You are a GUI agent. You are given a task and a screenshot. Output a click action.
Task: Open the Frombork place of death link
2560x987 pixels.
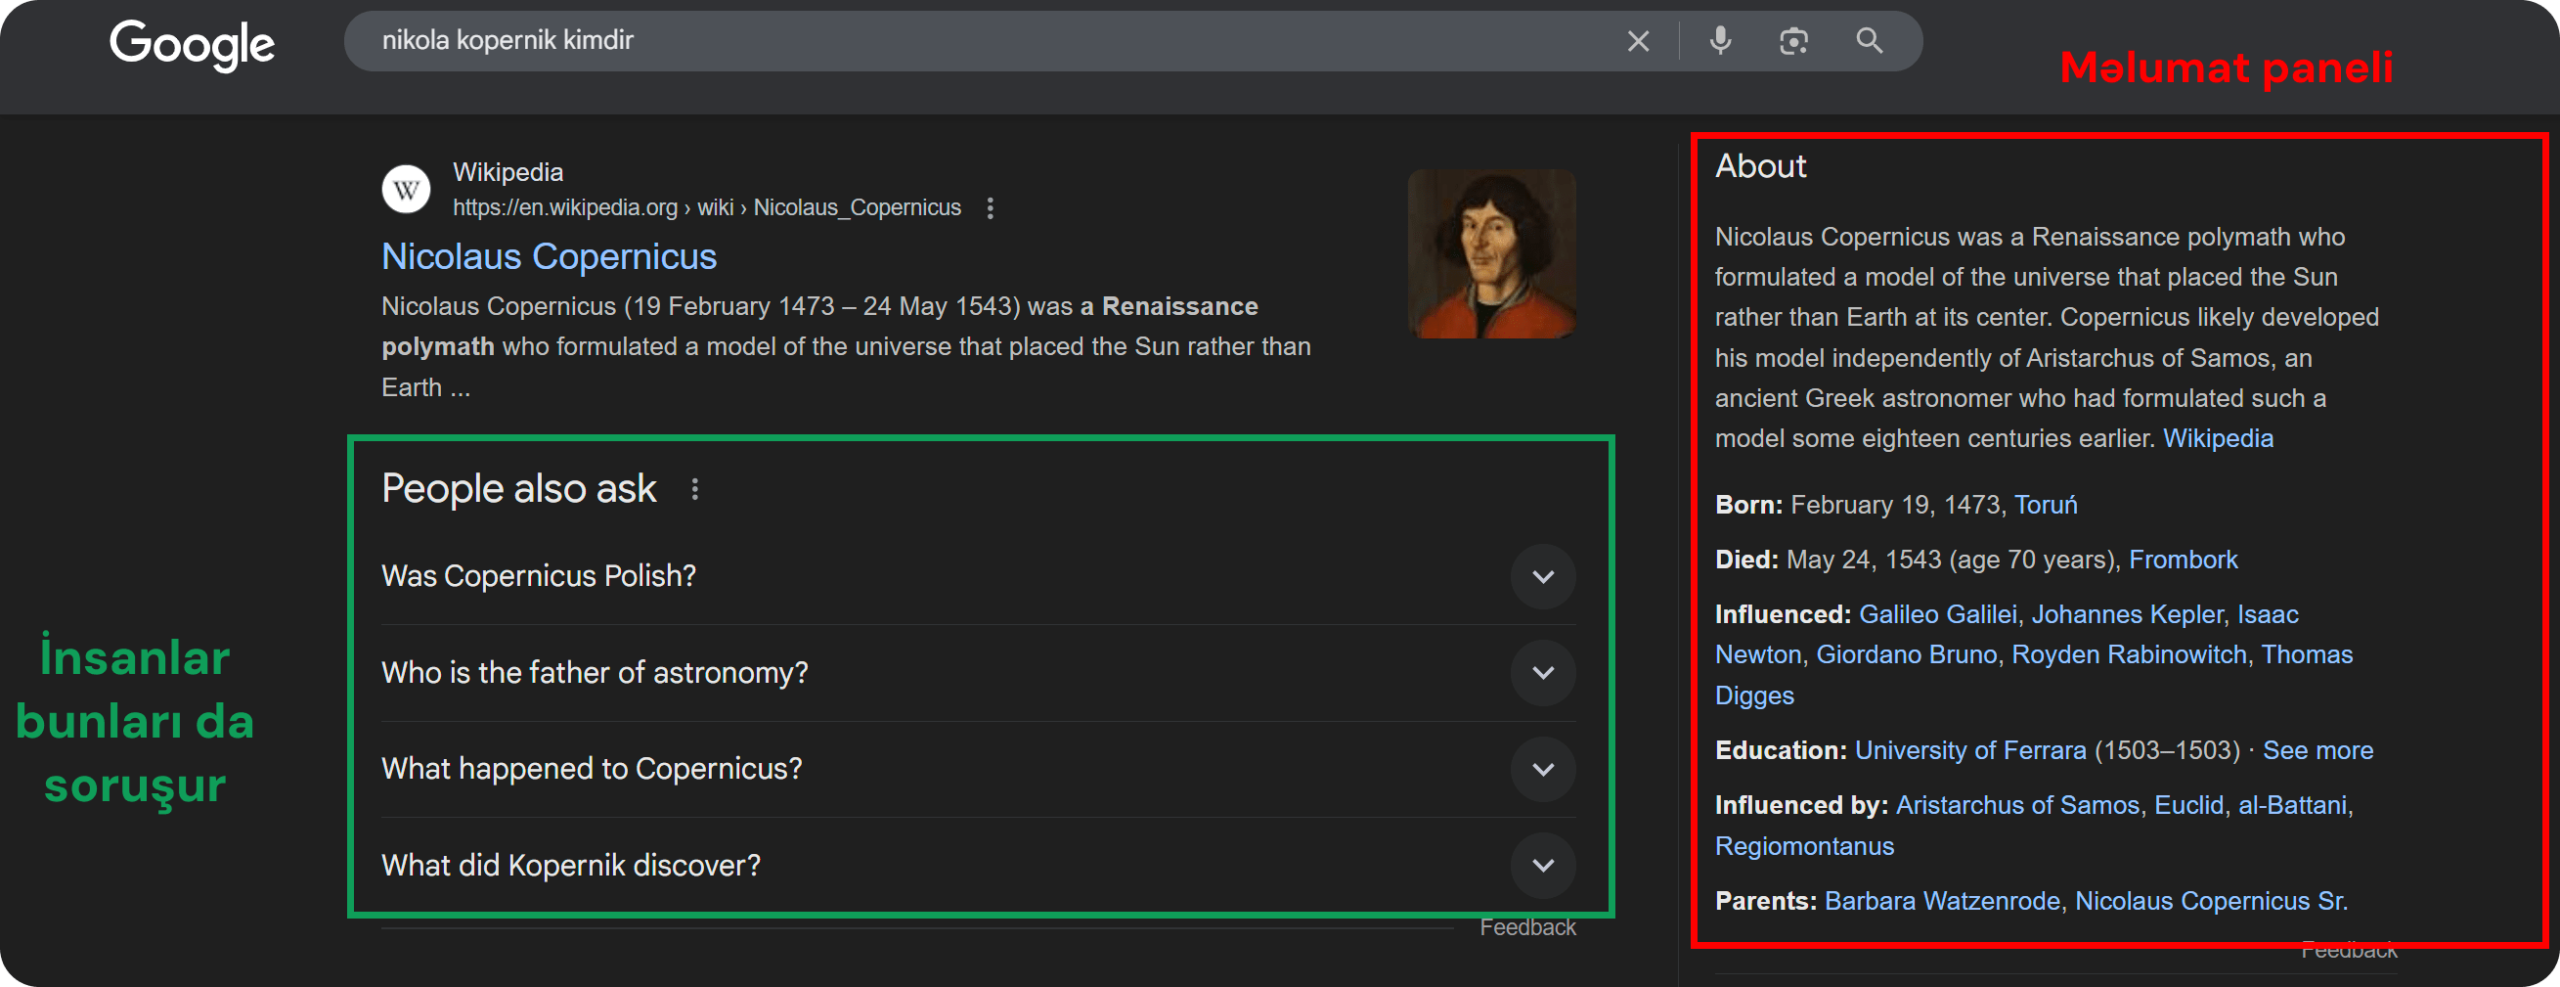coord(2183,560)
